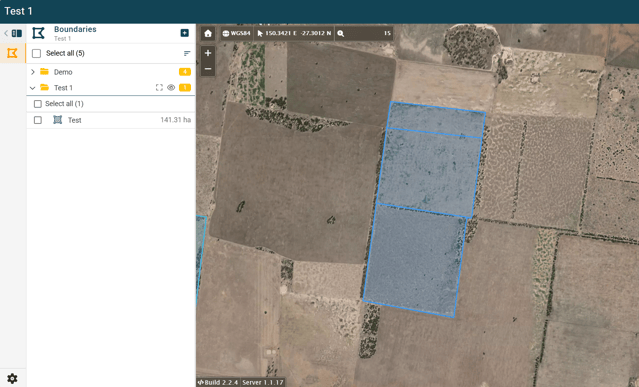Select the Test 1 folder row
The width and height of the screenshot is (639, 387).
(x=111, y=88)
